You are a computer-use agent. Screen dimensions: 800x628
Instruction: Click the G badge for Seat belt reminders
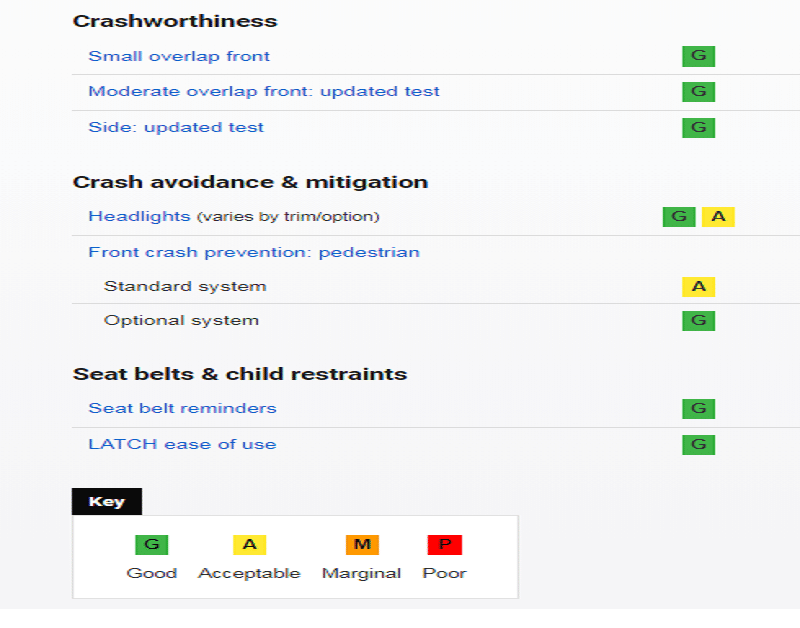(x=698, y=409)
